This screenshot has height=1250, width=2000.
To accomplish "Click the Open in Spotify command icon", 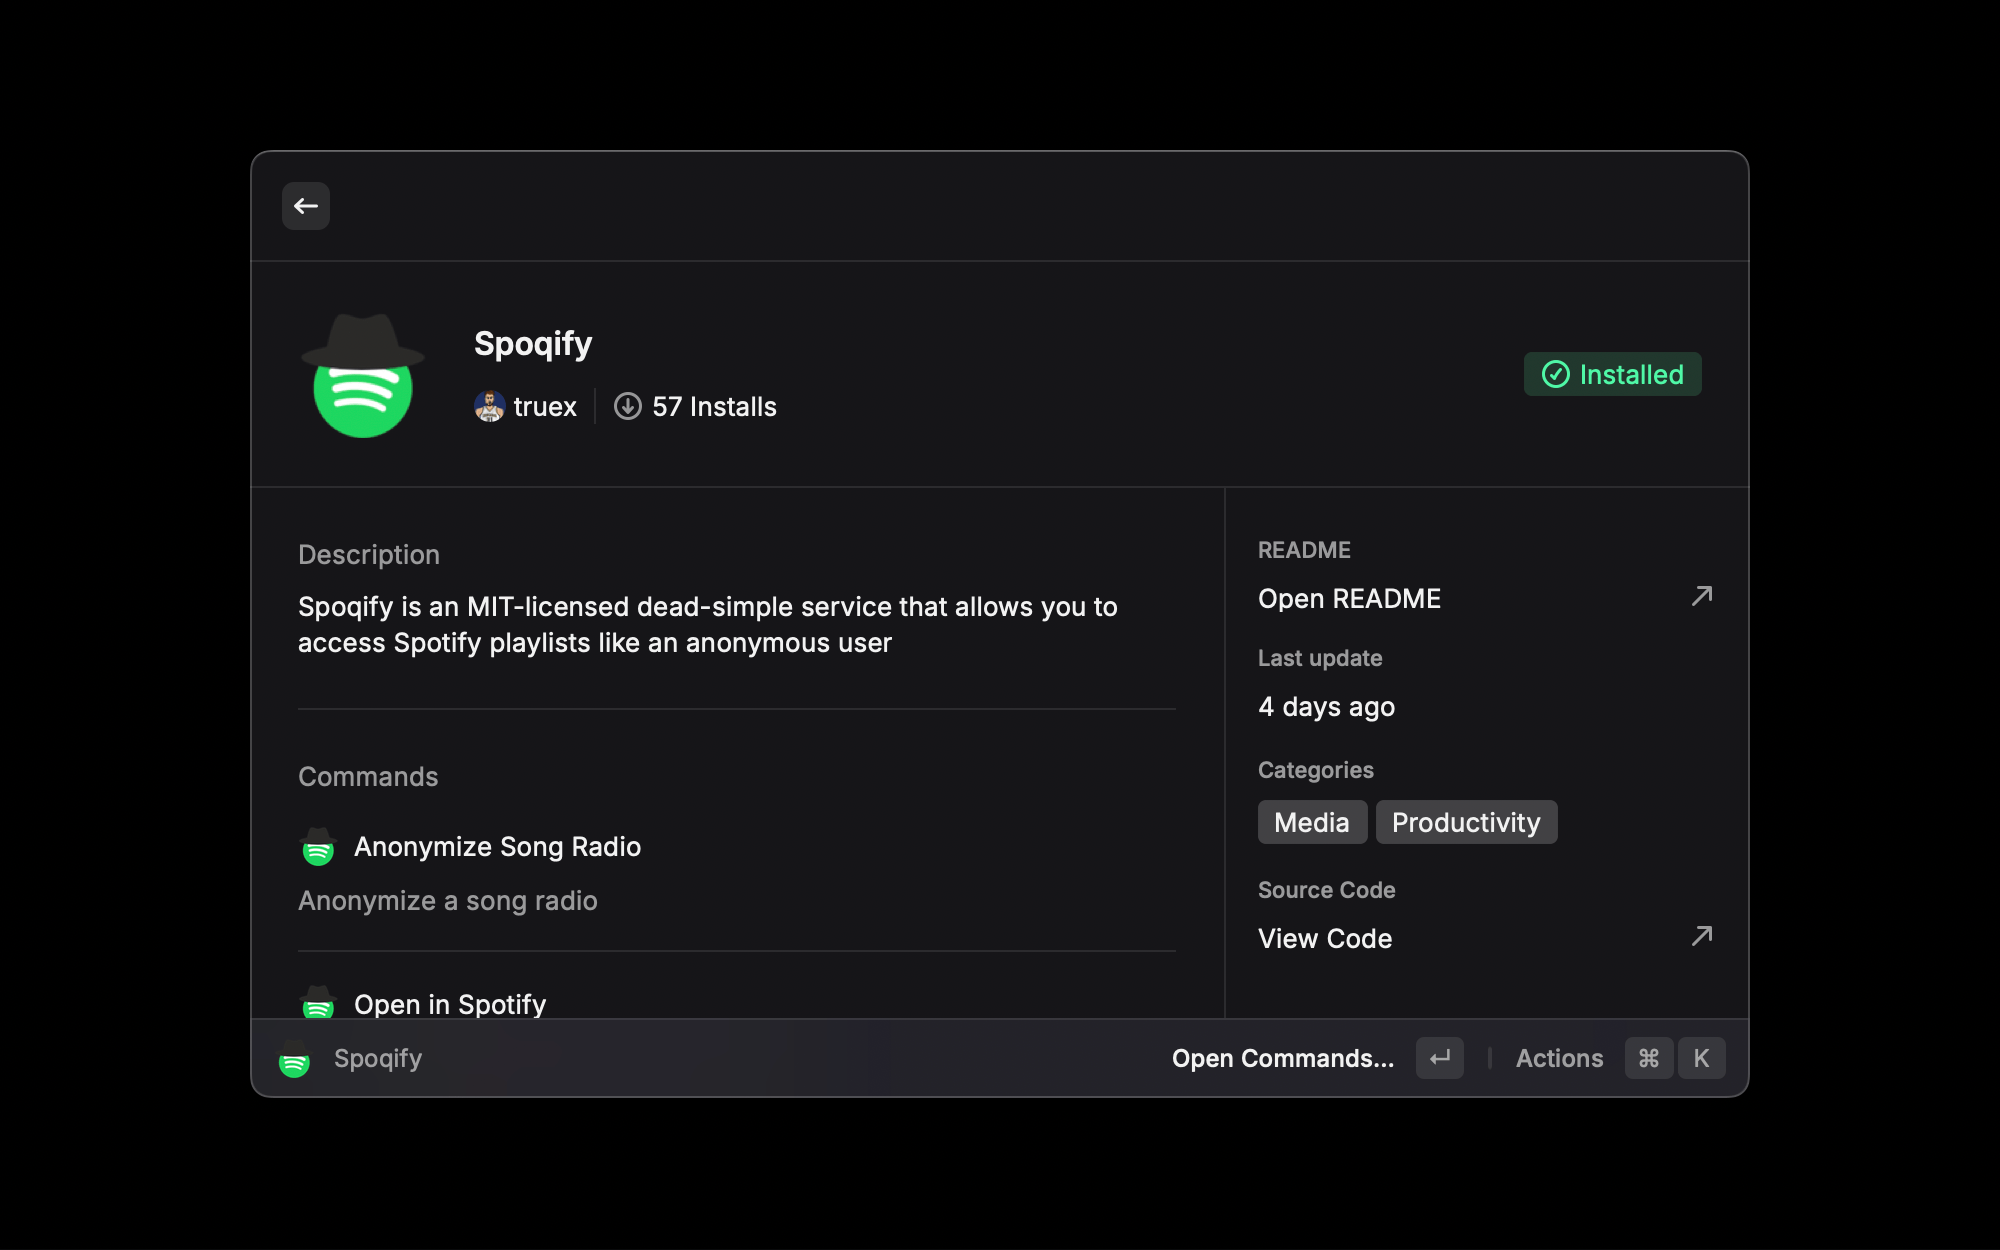I will (x=318, y=1002).
